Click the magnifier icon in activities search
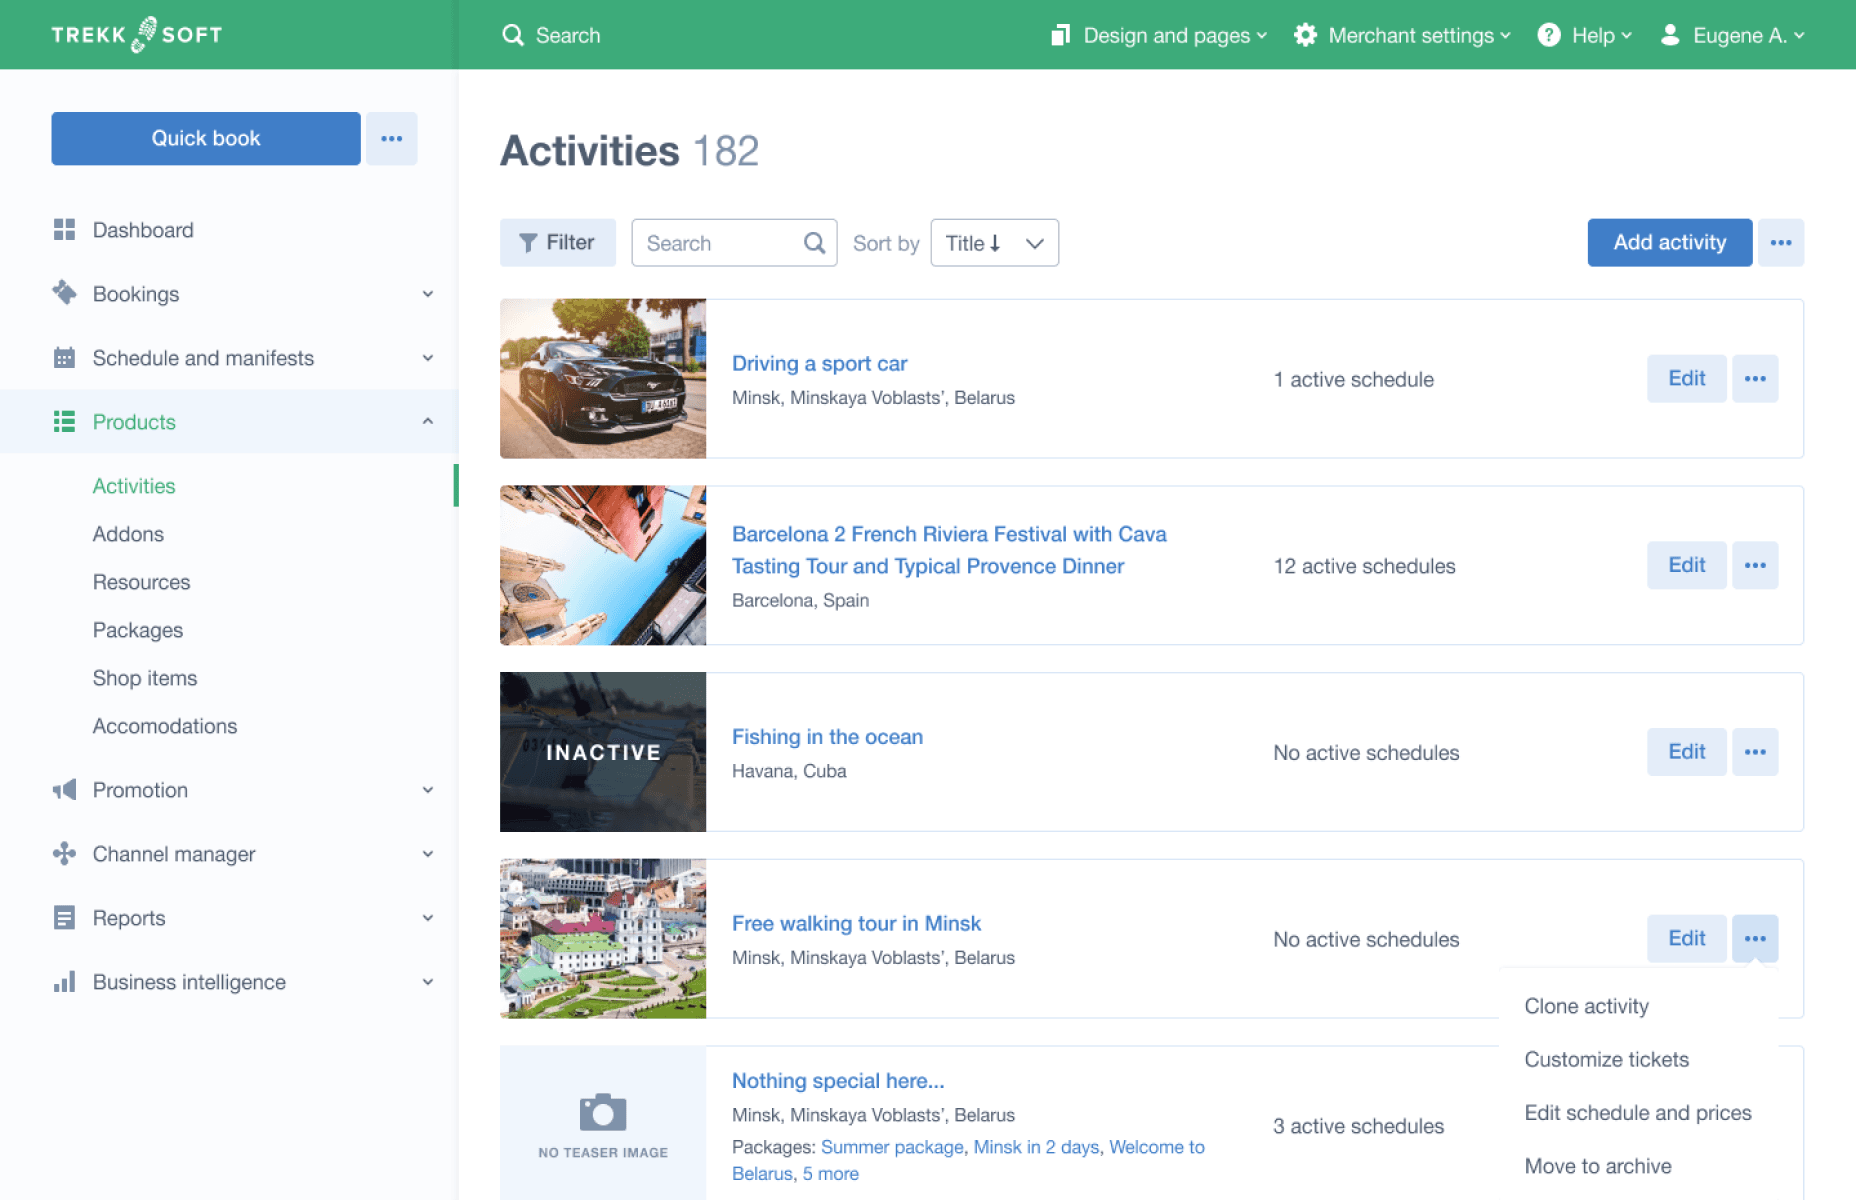 815,243
